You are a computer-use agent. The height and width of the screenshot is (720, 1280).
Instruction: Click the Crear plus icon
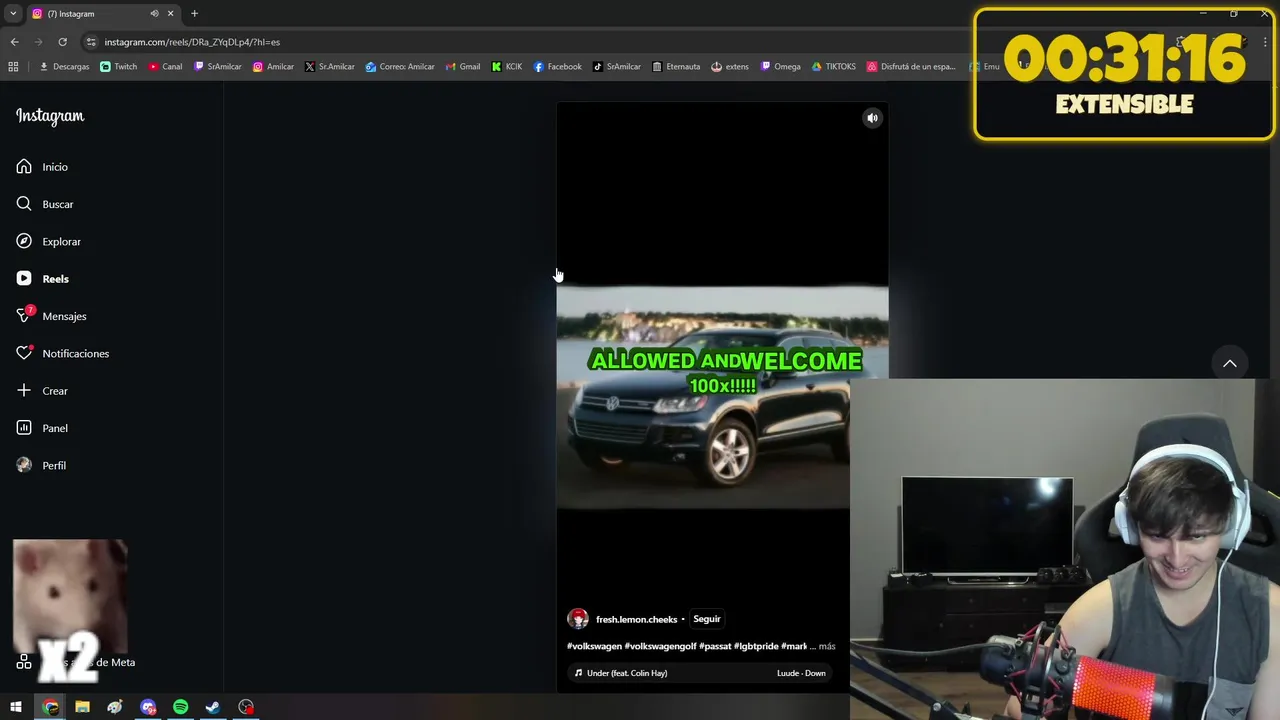(x=24, y=391)
